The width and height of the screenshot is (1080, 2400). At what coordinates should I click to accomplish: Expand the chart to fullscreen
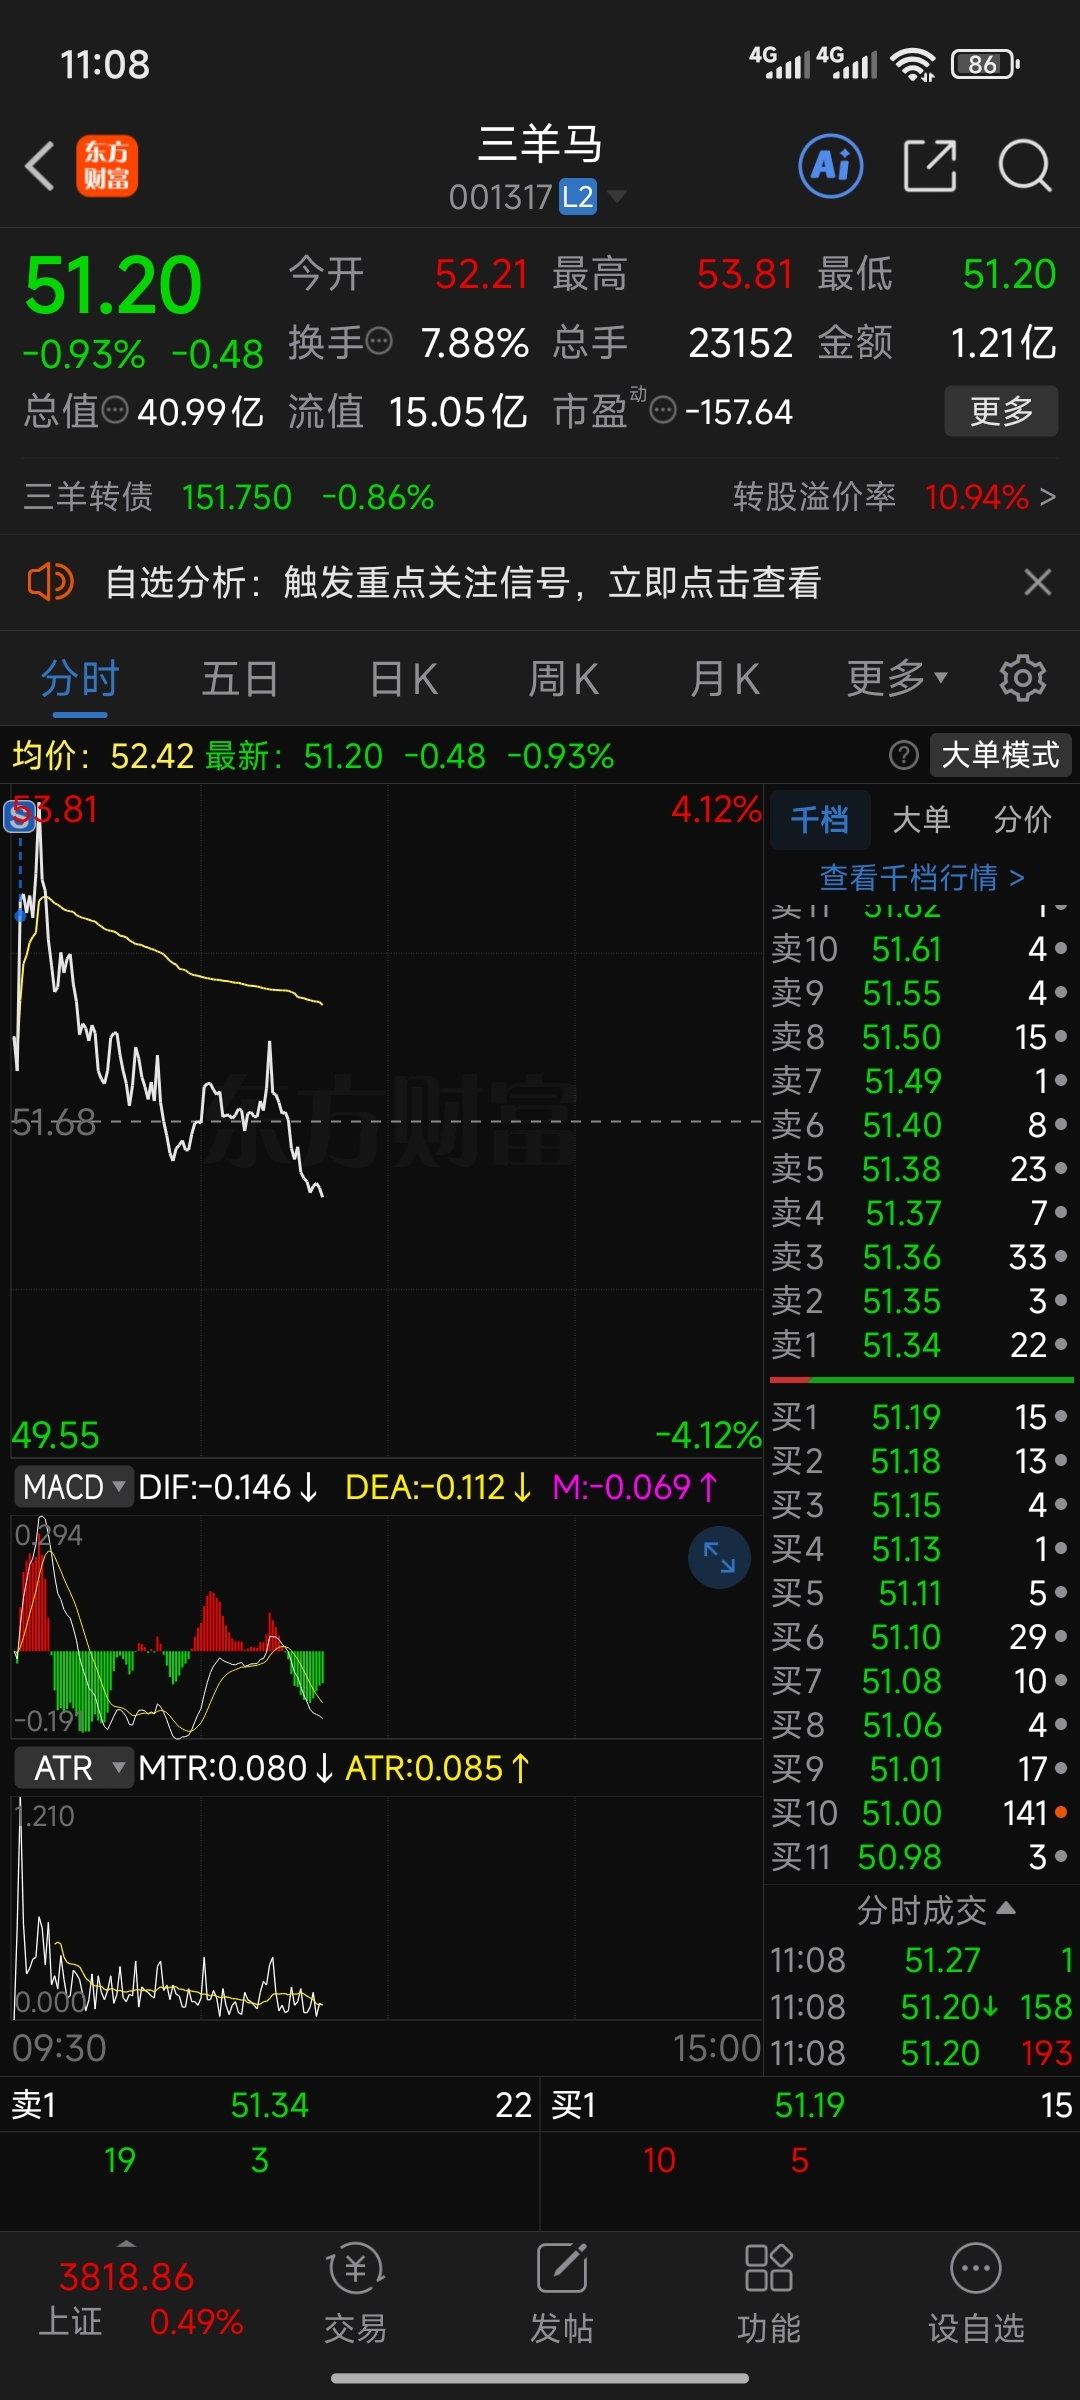point(719,1557)
